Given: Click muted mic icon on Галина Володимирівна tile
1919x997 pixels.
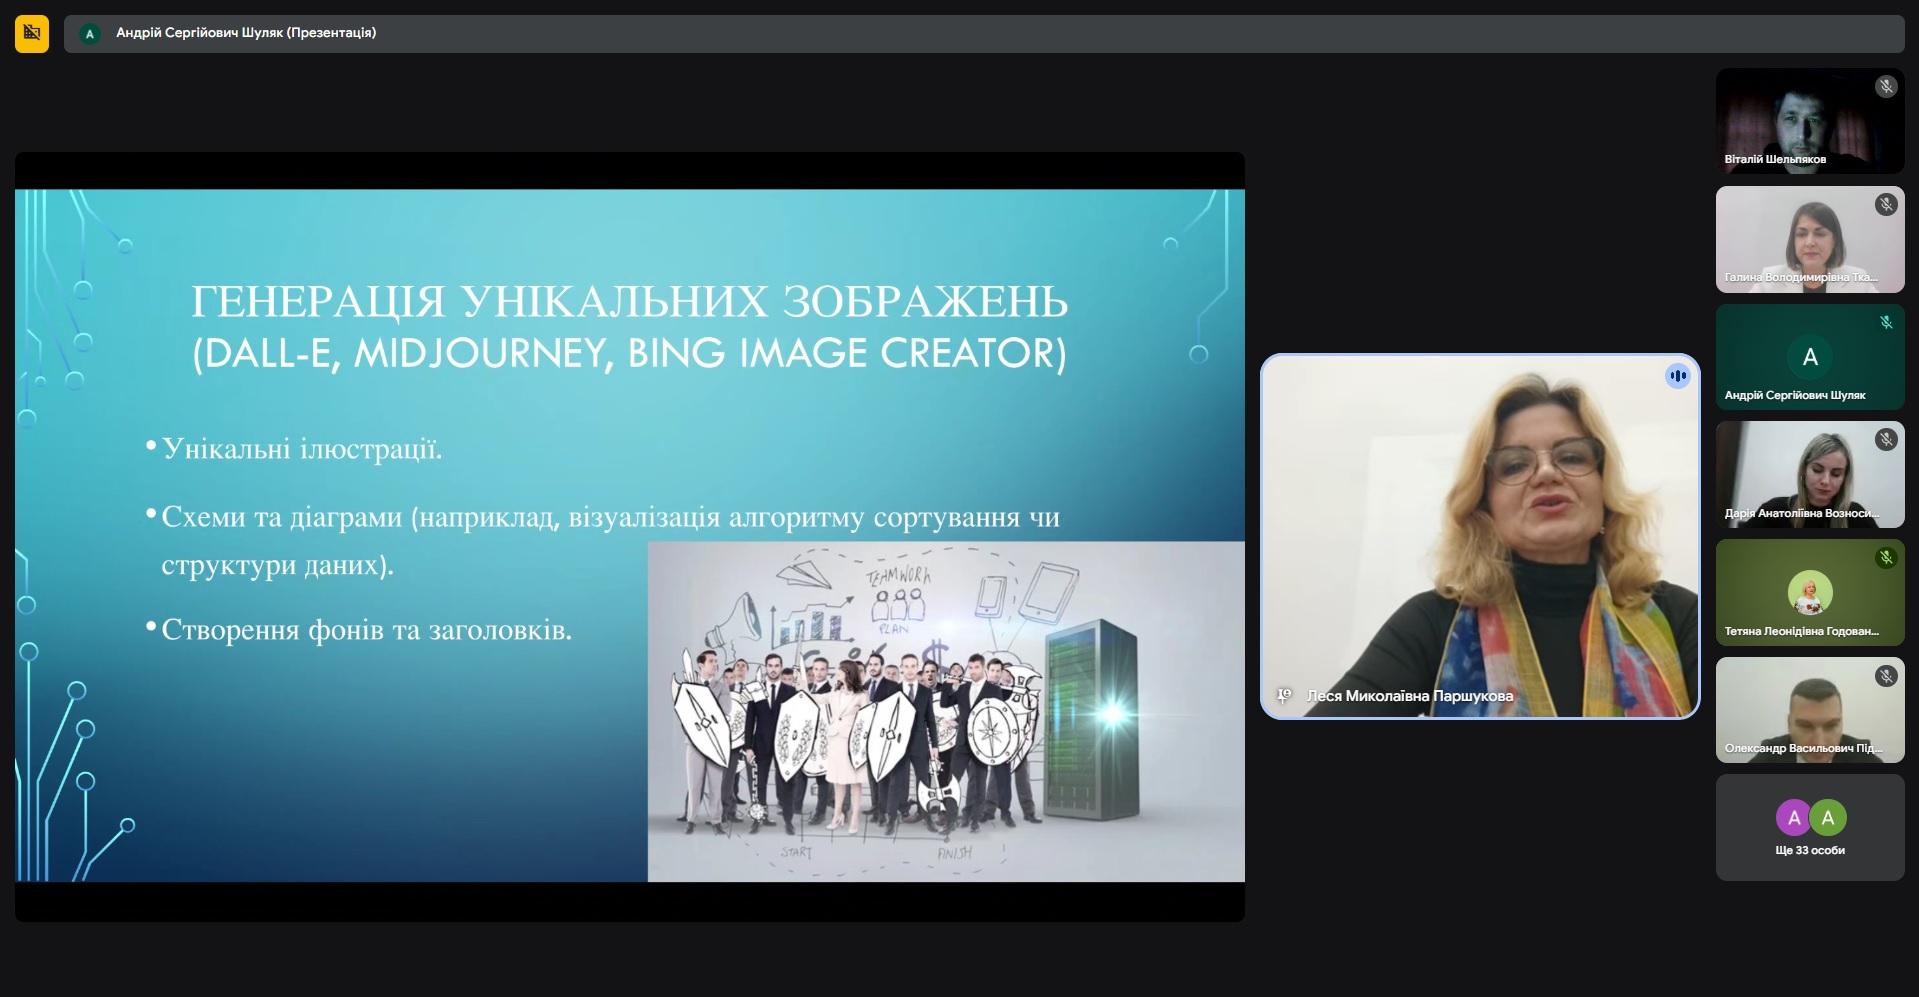Looking at the screenshot, I should [x=1885, y=205].
